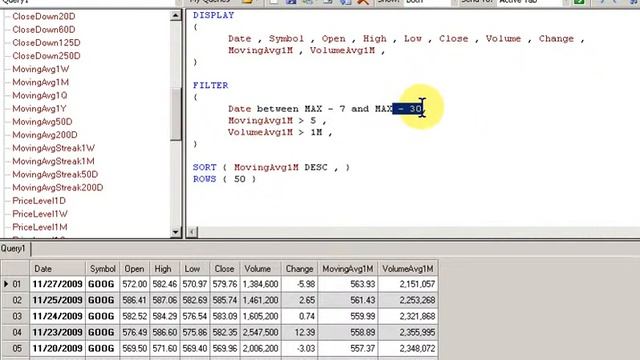Click the value 50 in the ROWS clause

coord(240,179)
